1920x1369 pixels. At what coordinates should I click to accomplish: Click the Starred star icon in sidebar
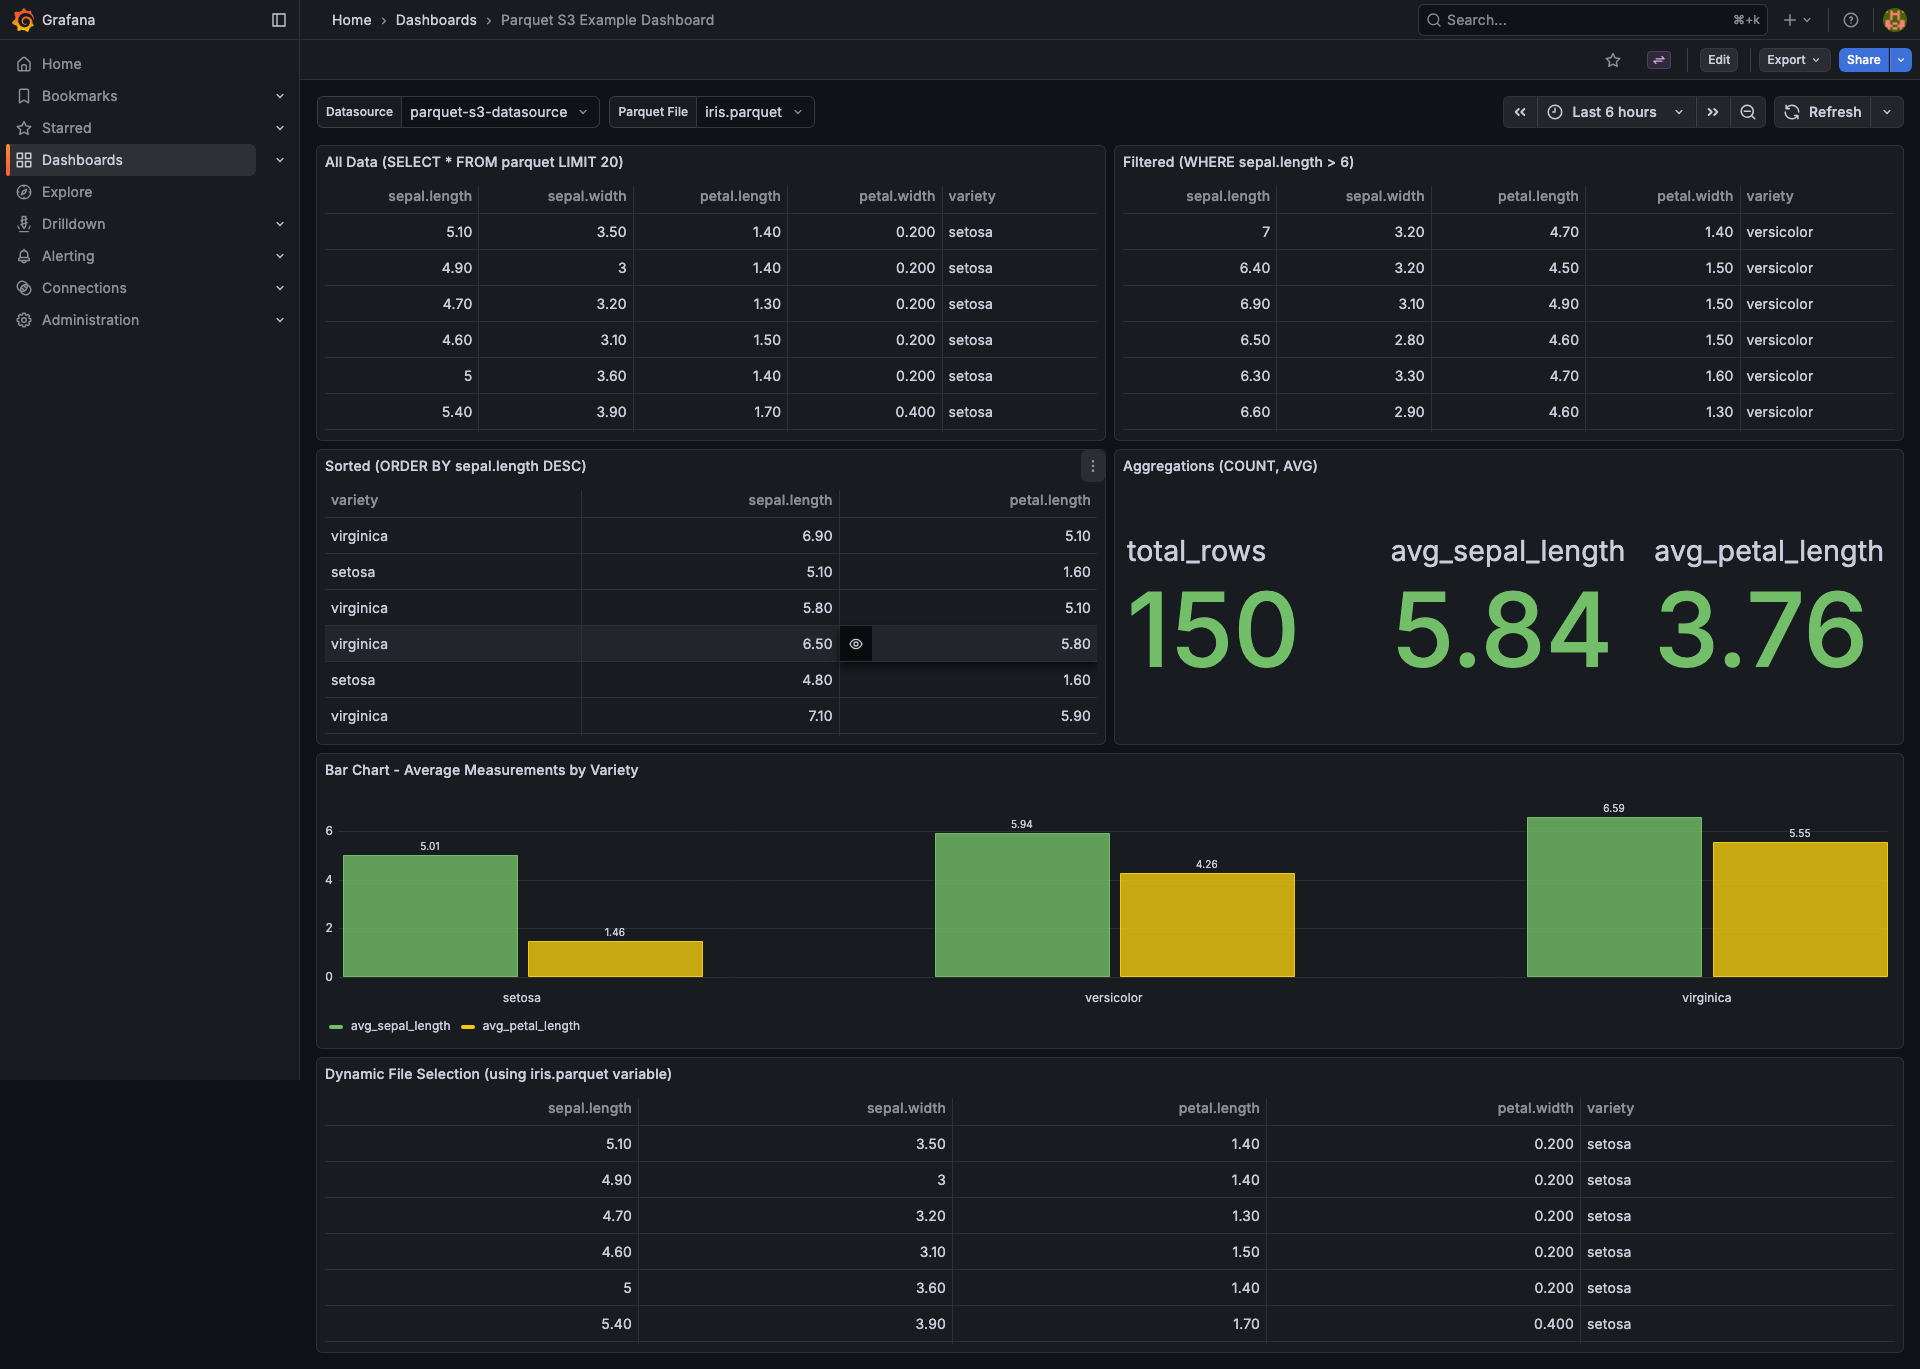(x=24, y=128)
